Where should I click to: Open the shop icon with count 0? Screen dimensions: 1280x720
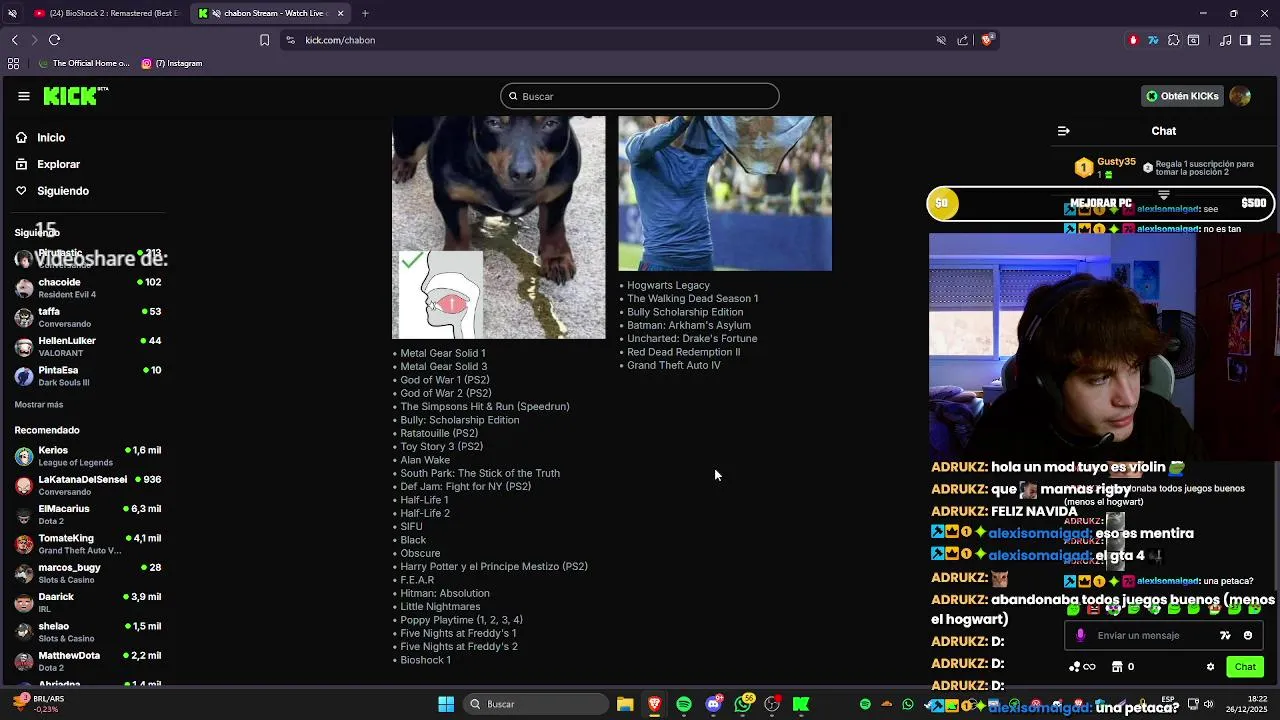click(x=1123, y=667)
